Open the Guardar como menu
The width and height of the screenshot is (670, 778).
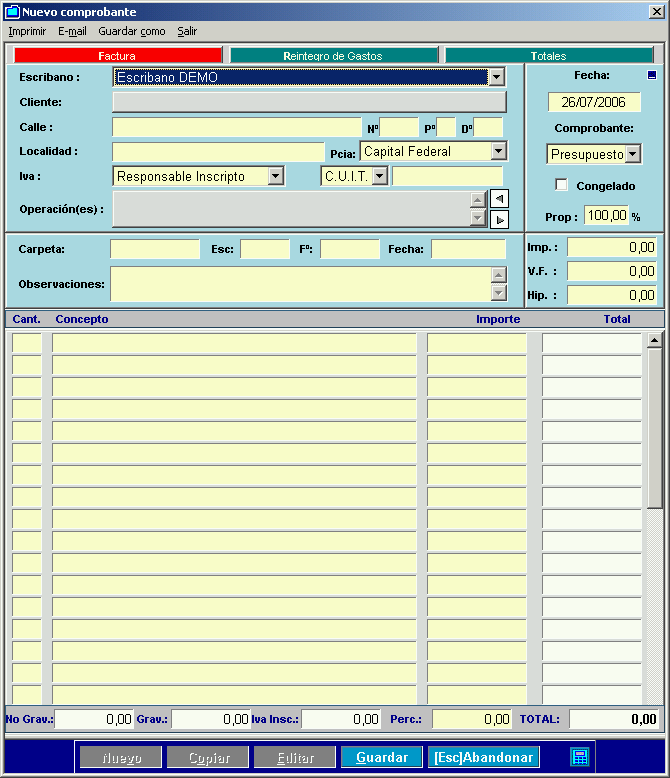click(132, 31)
